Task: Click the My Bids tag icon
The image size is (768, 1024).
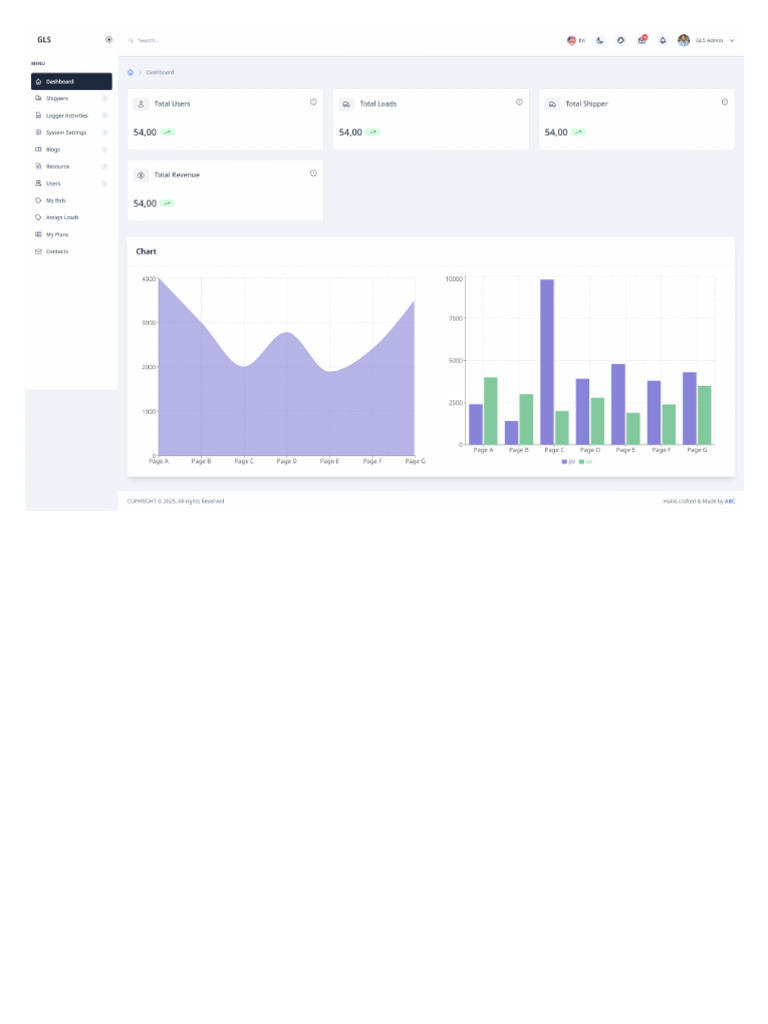Action: (x=38, y=200)
